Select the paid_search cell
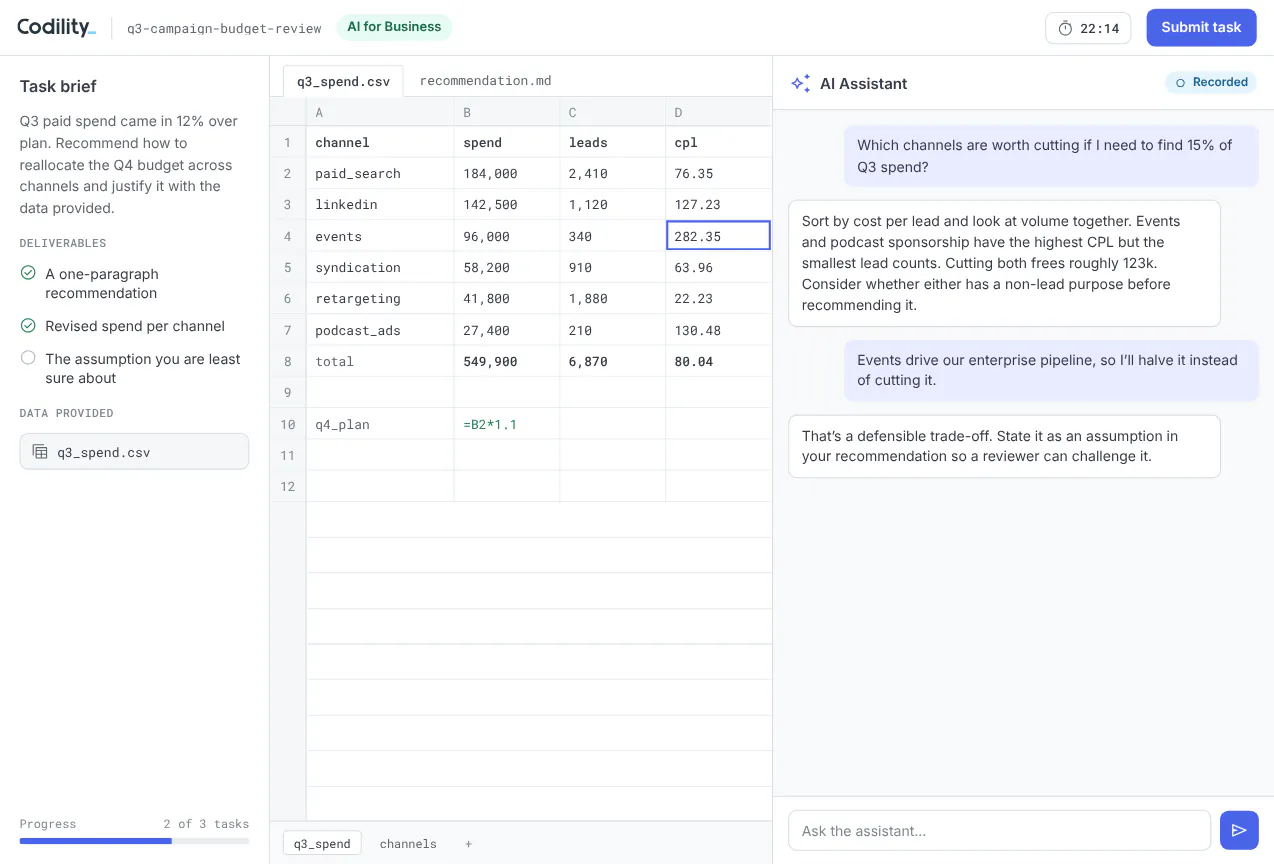 [380, 173]
